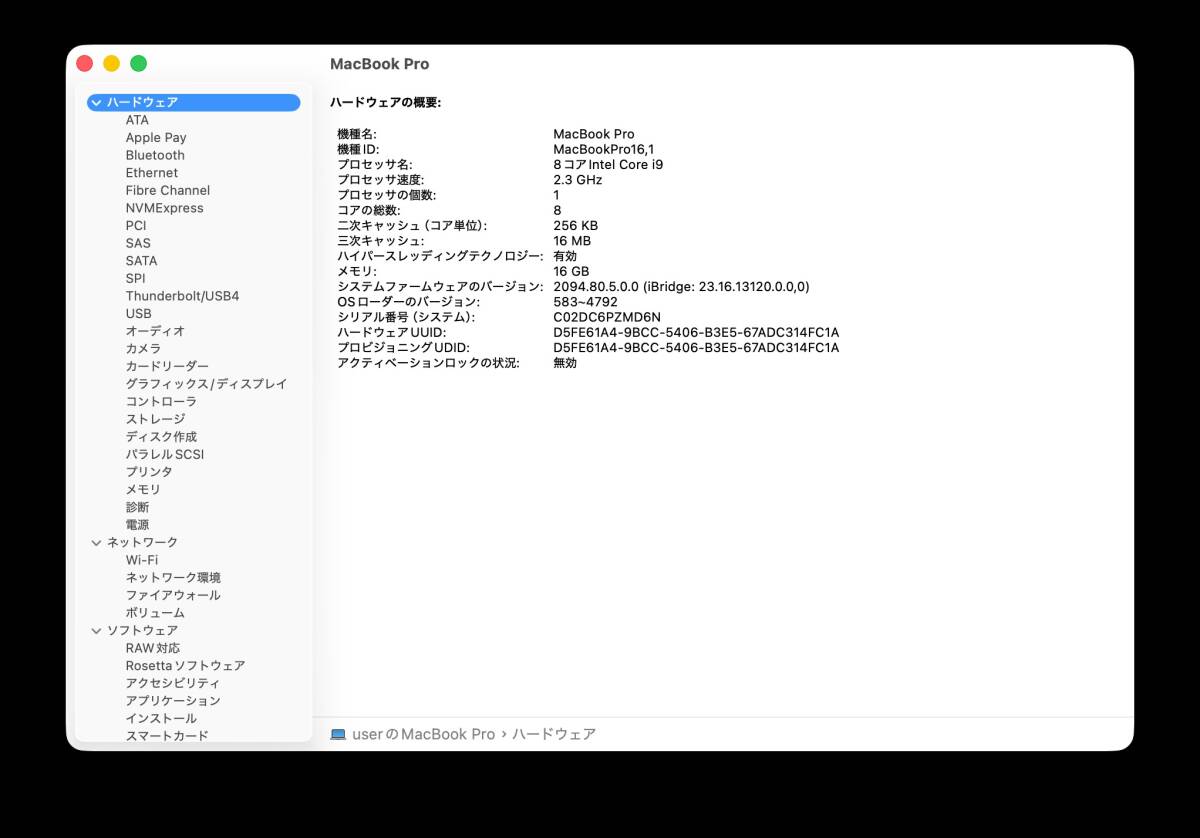Open グラフィックス/ディスプレイ information
Screen dimensions: 1200x838
click(x=204, y=383)
